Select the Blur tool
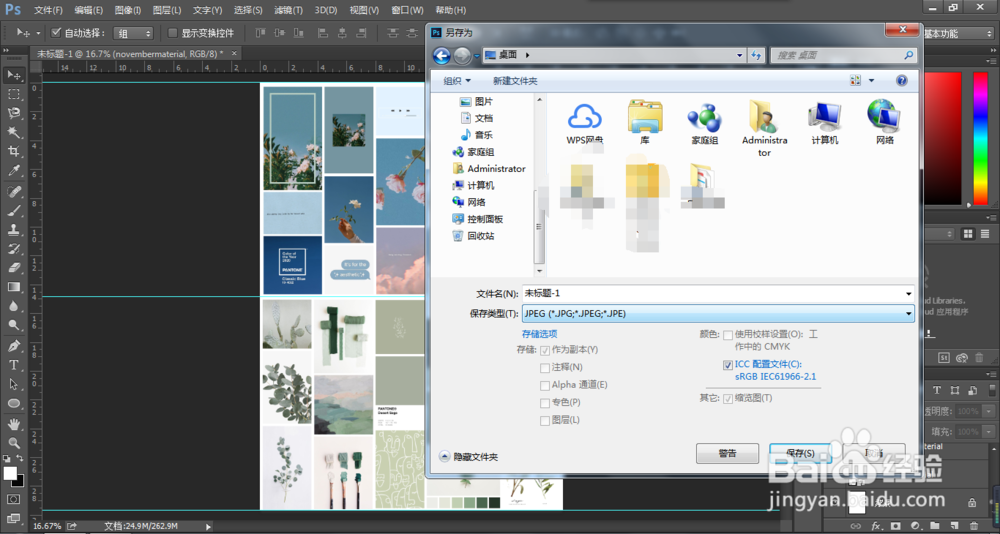Viewport: 1000px width, 534px height. 13,306
